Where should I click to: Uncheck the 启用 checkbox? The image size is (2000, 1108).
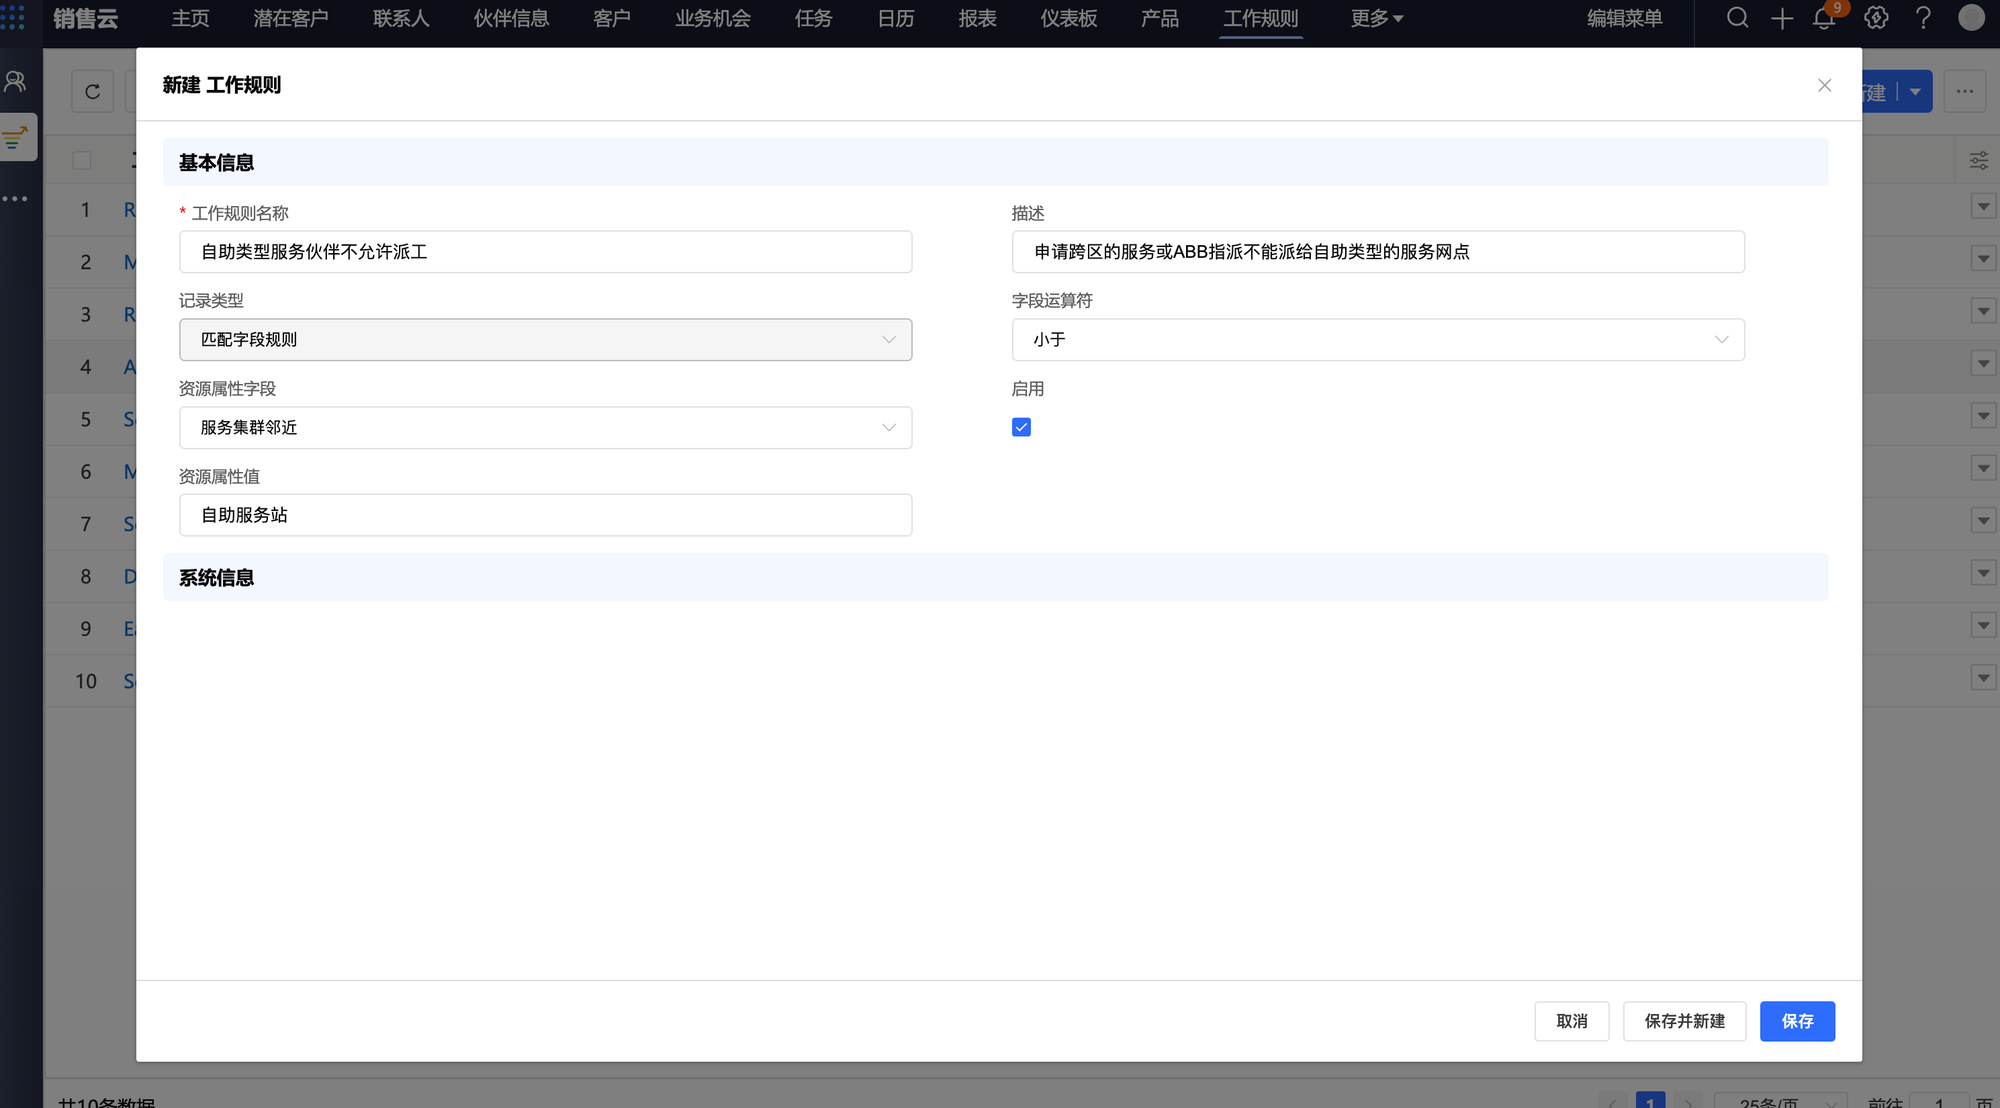[x=1021, y=427]
